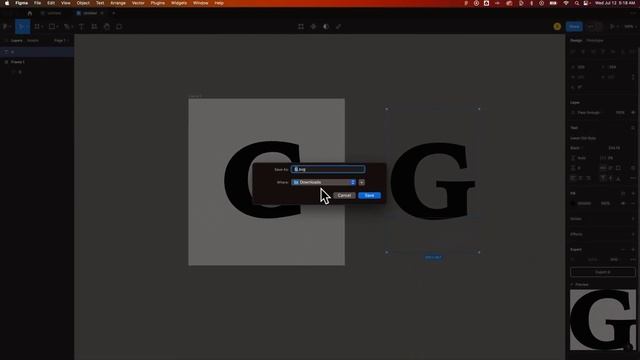Select the Pen tool
The width and height of the screenshot is (640, 360).
[67, 27]
